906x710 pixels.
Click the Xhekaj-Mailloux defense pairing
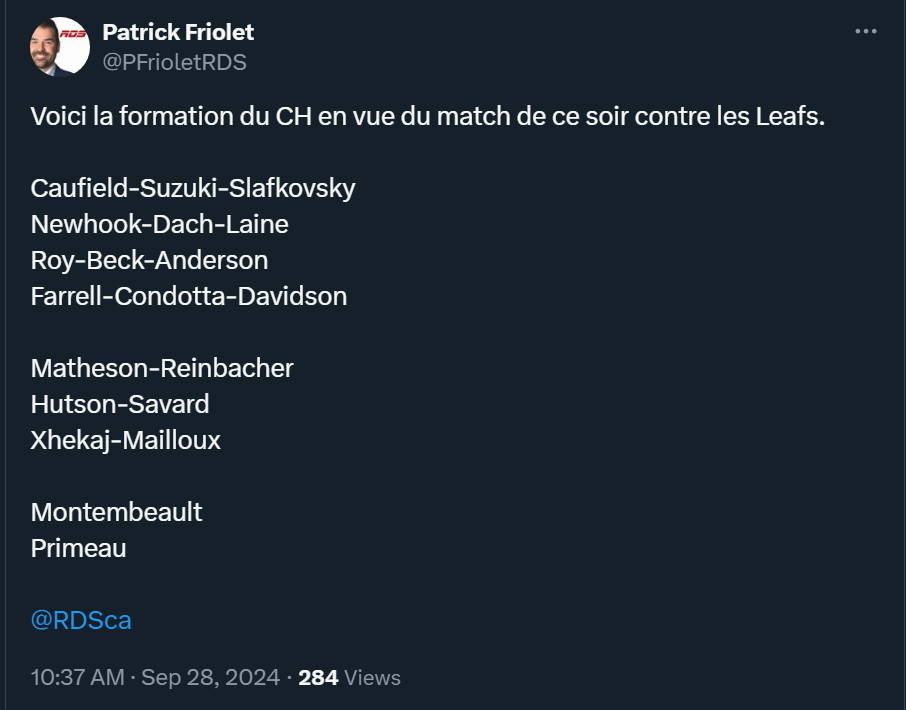(x=126, y=440)
